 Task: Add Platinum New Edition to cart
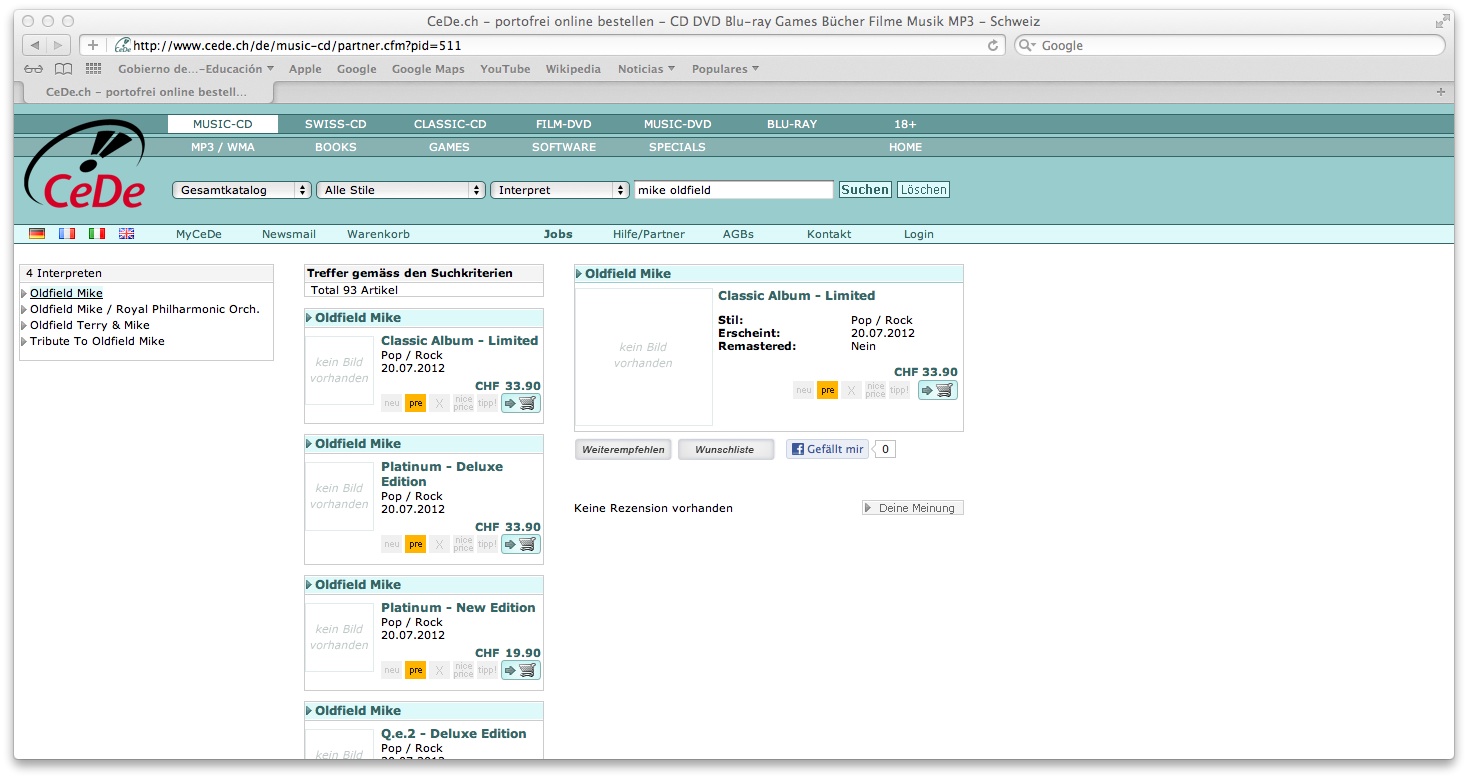(x=521, y=670)
